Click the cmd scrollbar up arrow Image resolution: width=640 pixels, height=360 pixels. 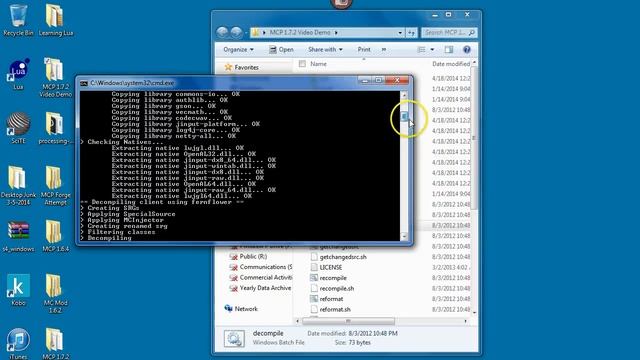tap(404, 95)
